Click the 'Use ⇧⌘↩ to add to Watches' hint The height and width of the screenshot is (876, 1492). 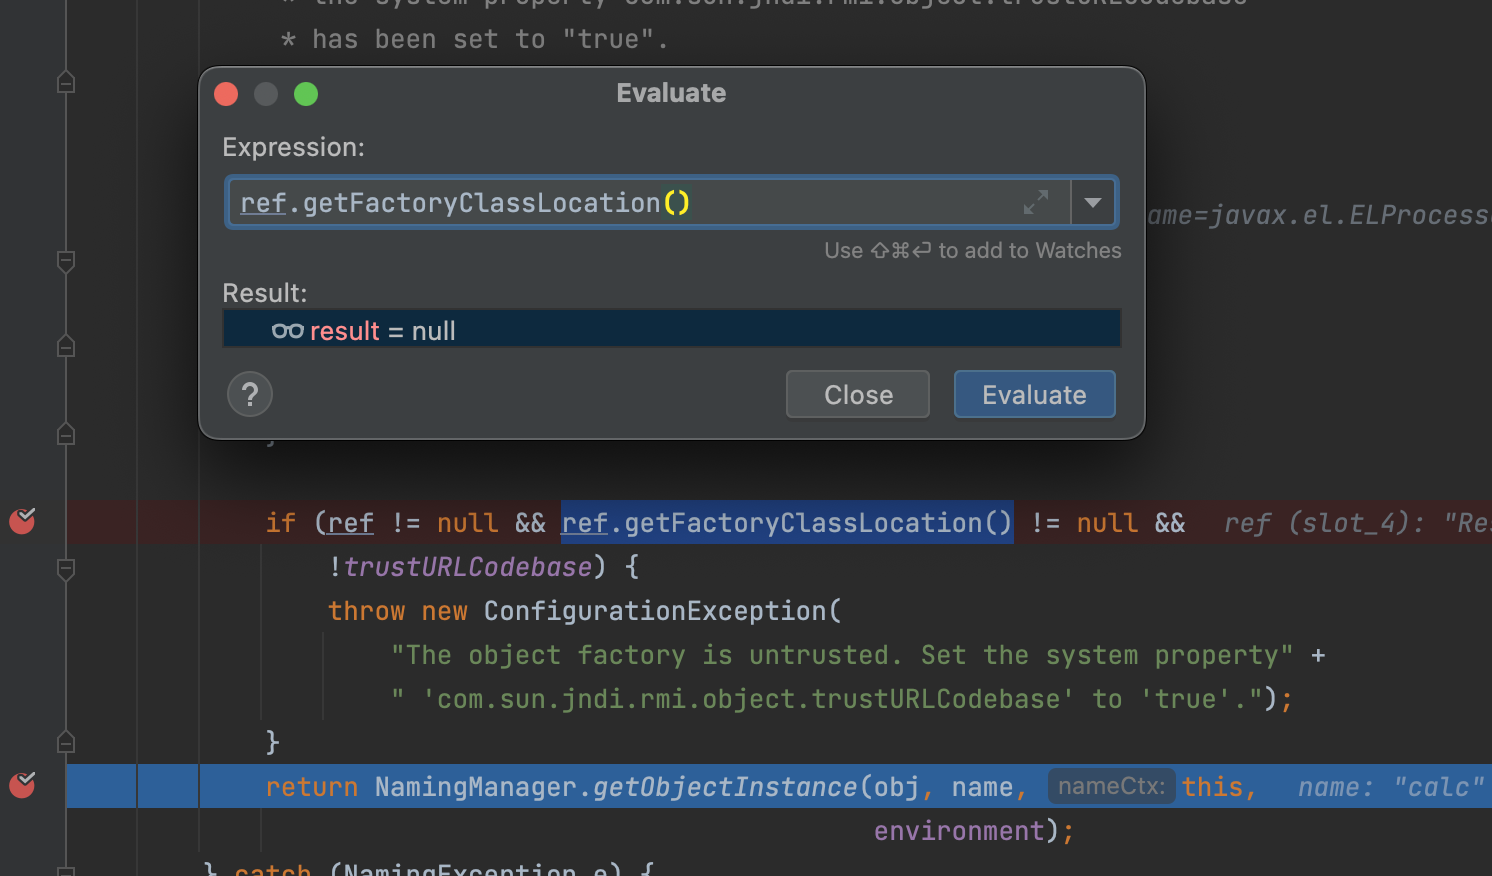point(972,250)
